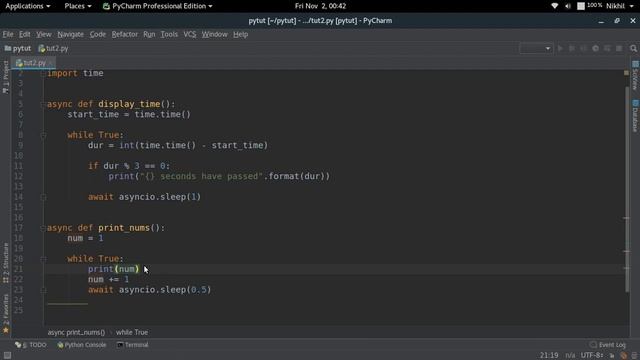Open the Favorites tool window sidebar tab
The height and width of the screenshot is (360, 640).
click(5, 313)
